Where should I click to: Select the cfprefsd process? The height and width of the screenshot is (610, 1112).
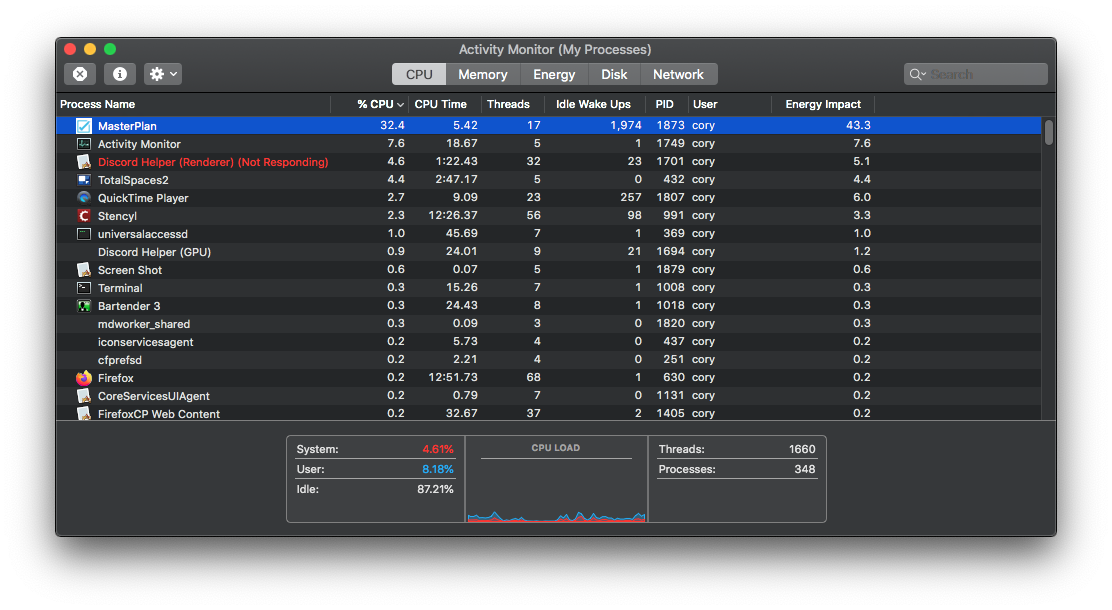tap(120, 360)
